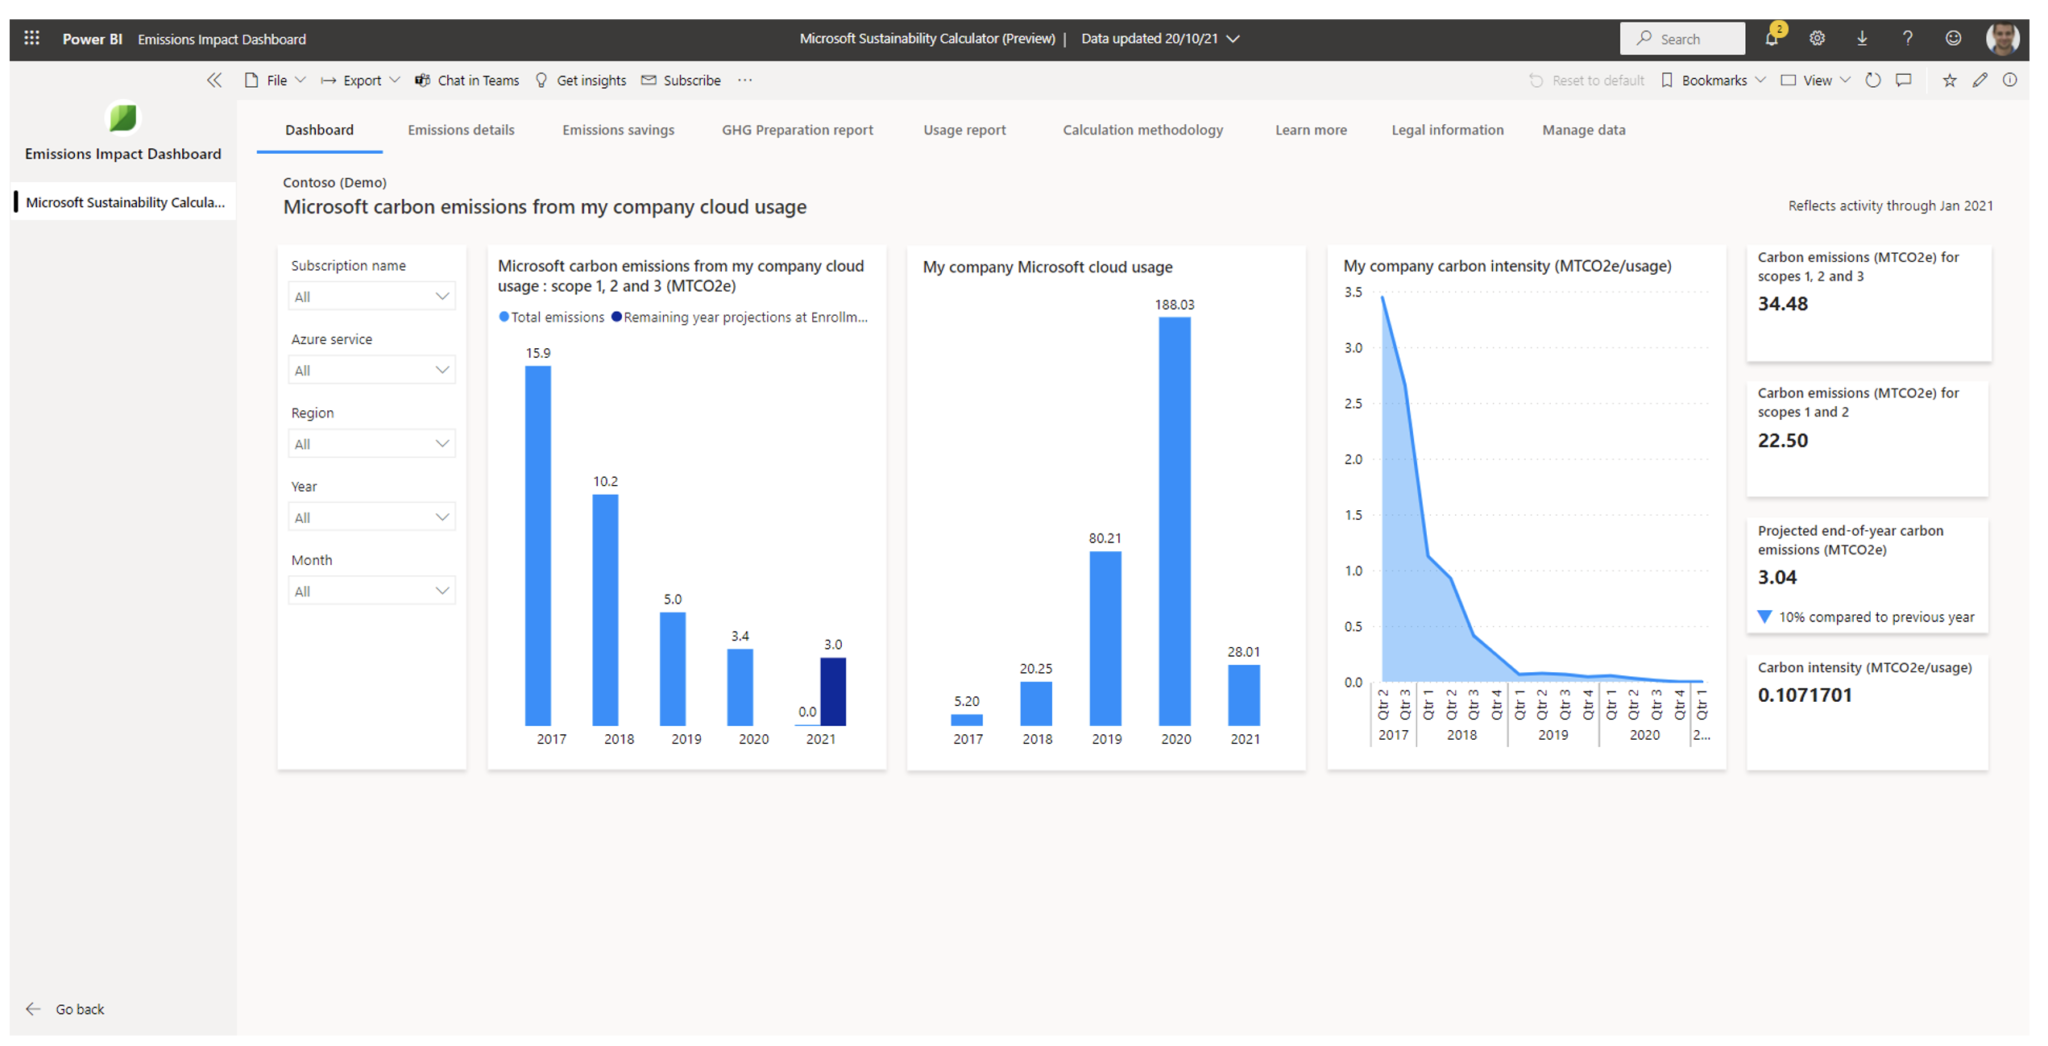Open the Microsoft 365 app launcher

coord(30,38)
